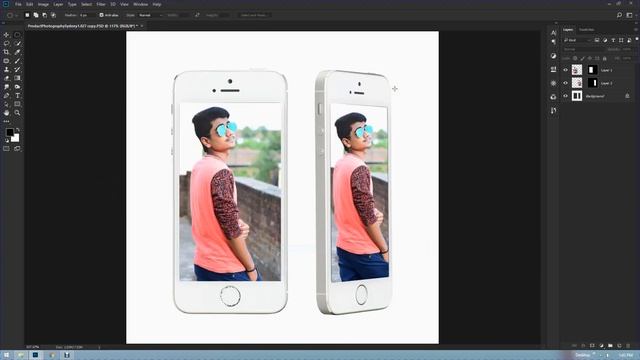The height and width of the screenshot is (360, 640).
Task: Select the Move tool
Action: (7, 35)
